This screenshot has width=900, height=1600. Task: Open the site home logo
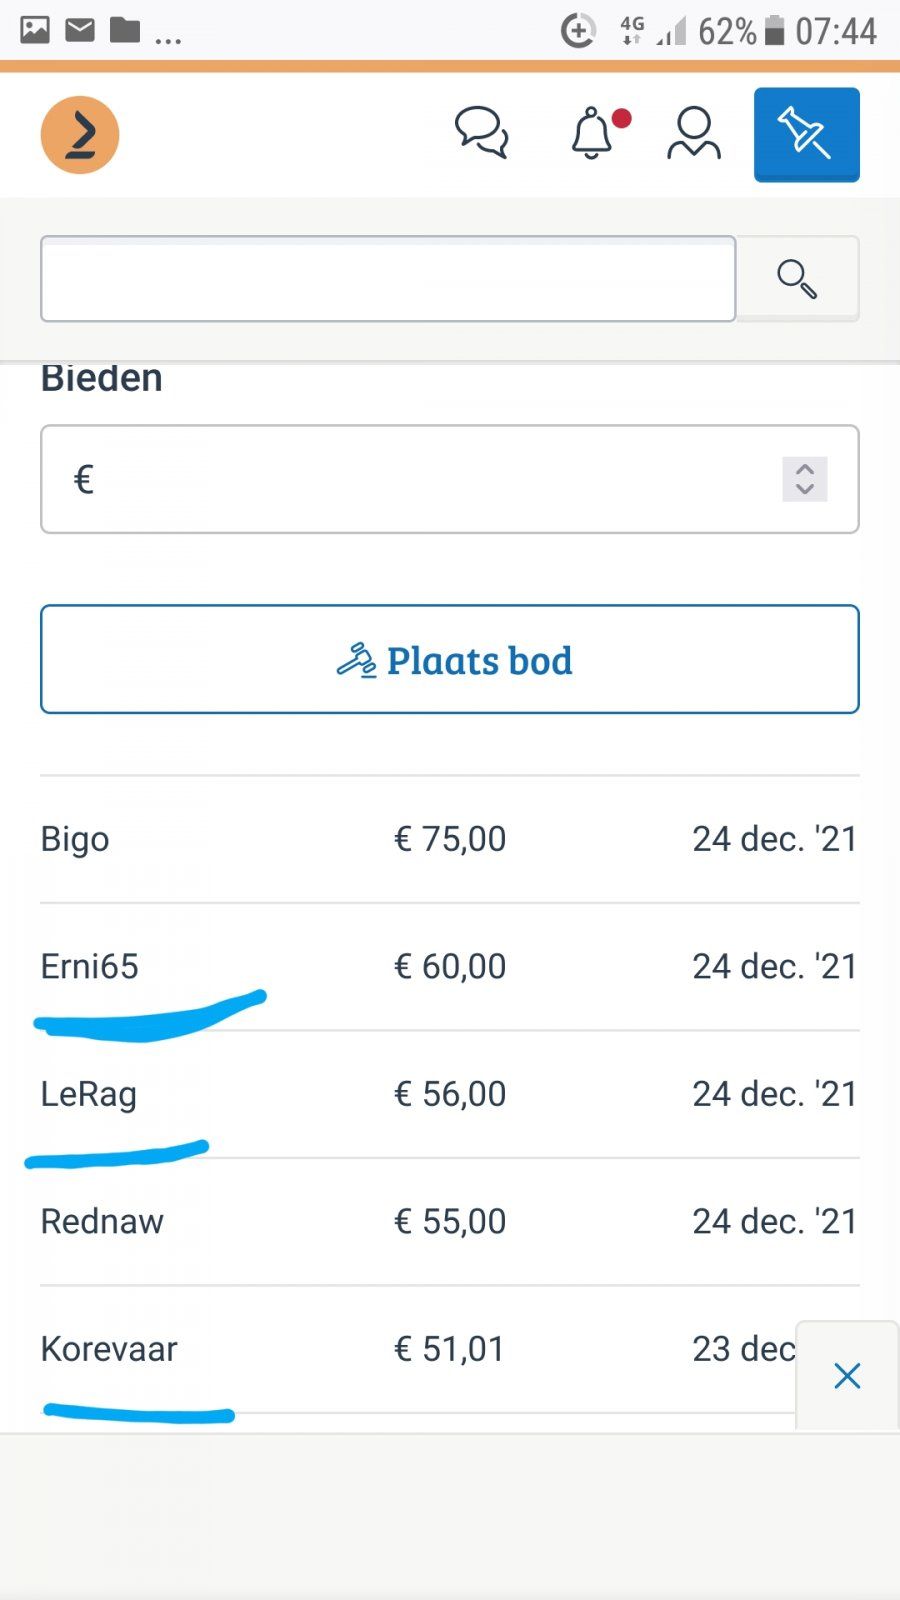pos(80,135)
